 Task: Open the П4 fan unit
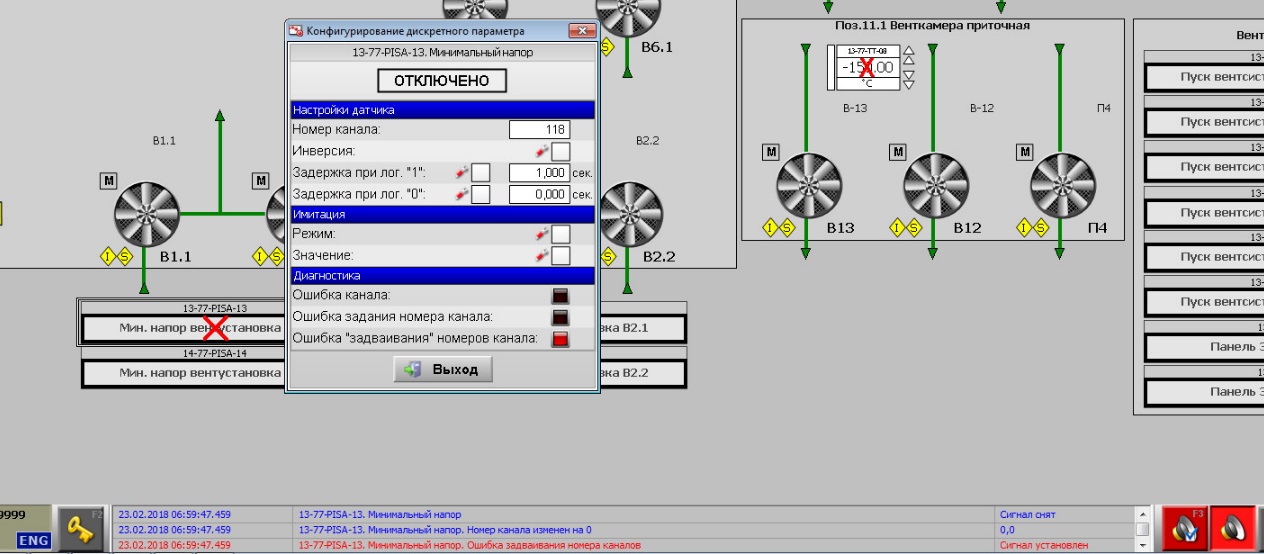(1062, 185)
